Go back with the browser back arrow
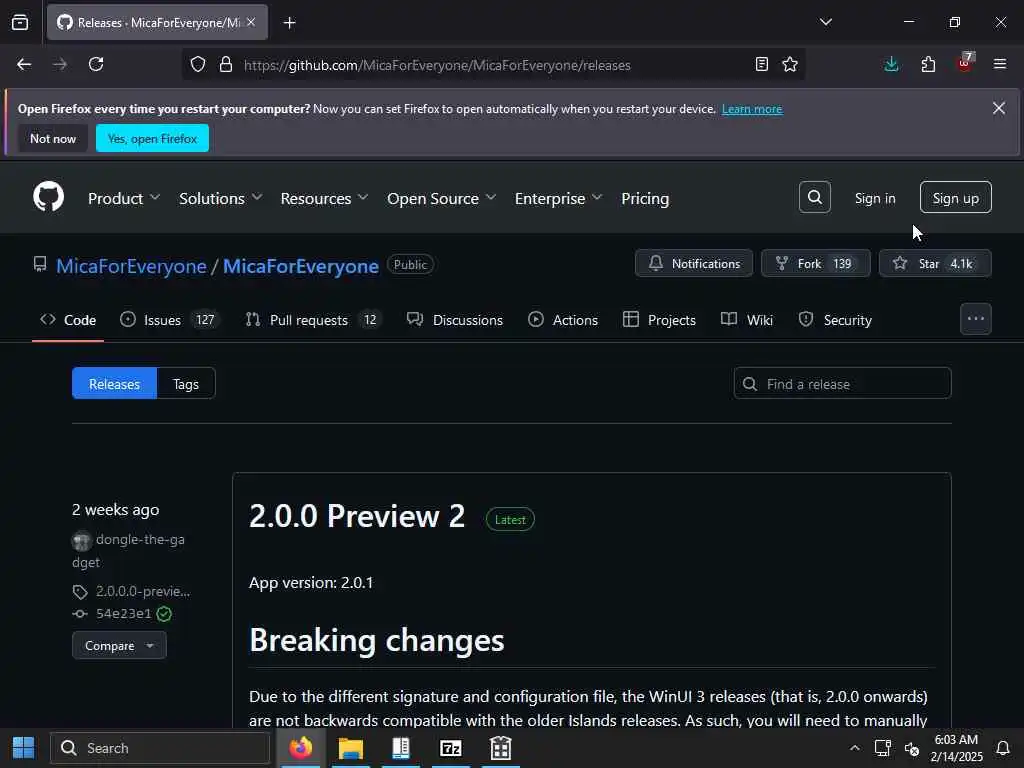 [24, 64]
